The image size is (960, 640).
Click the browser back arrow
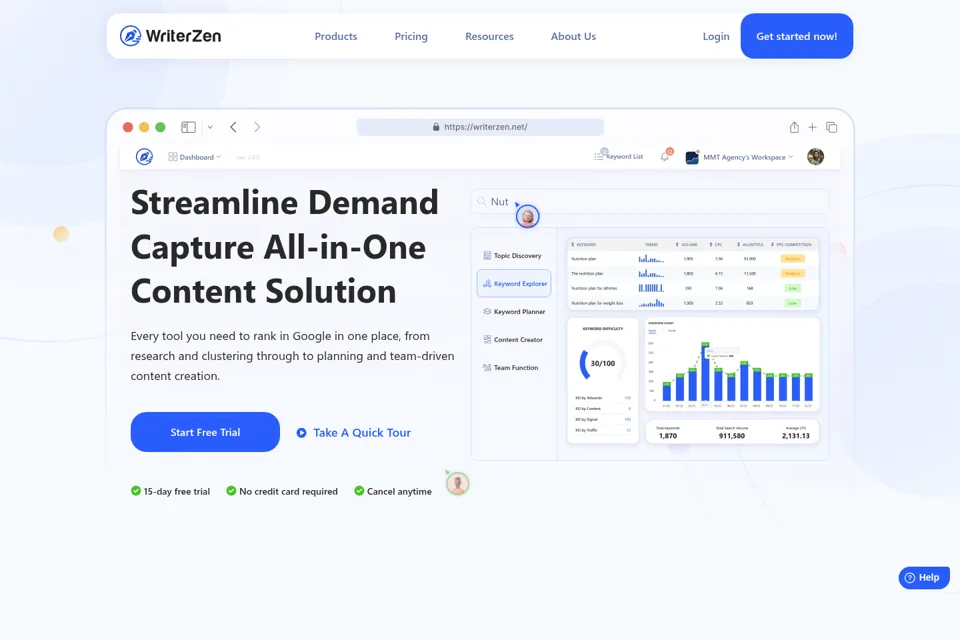(x=233, y=127)
